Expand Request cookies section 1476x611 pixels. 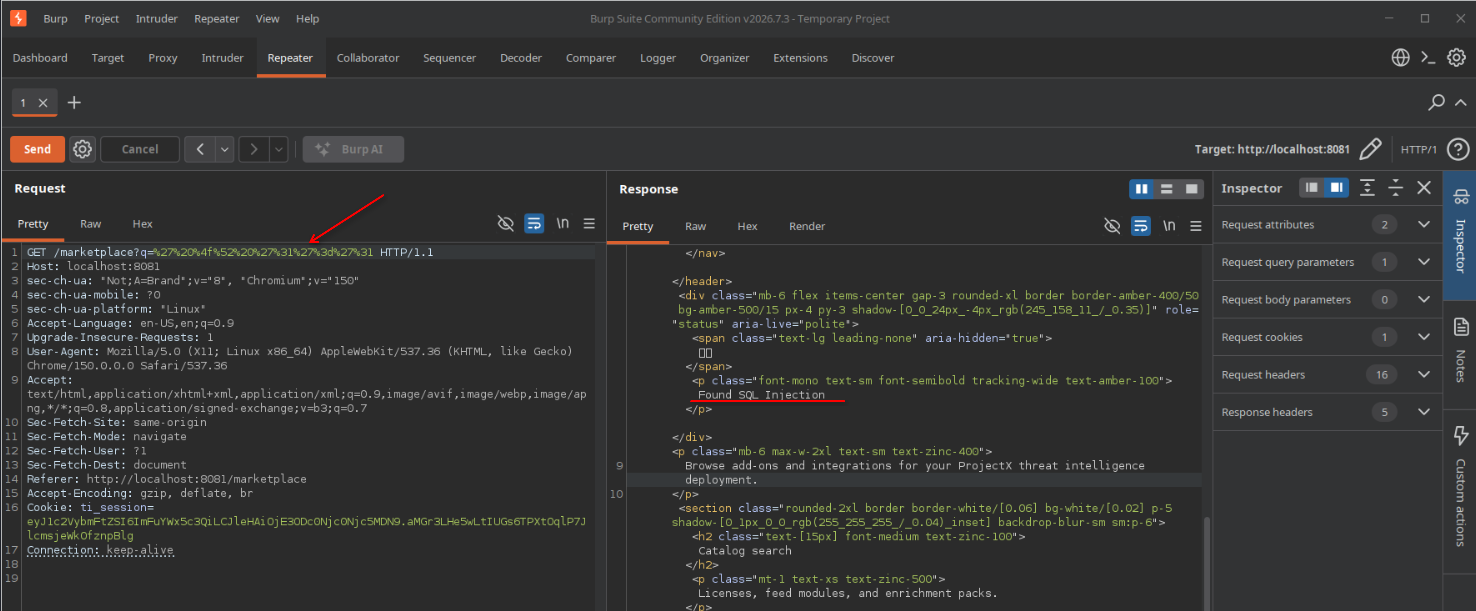tap(1328, 337)
